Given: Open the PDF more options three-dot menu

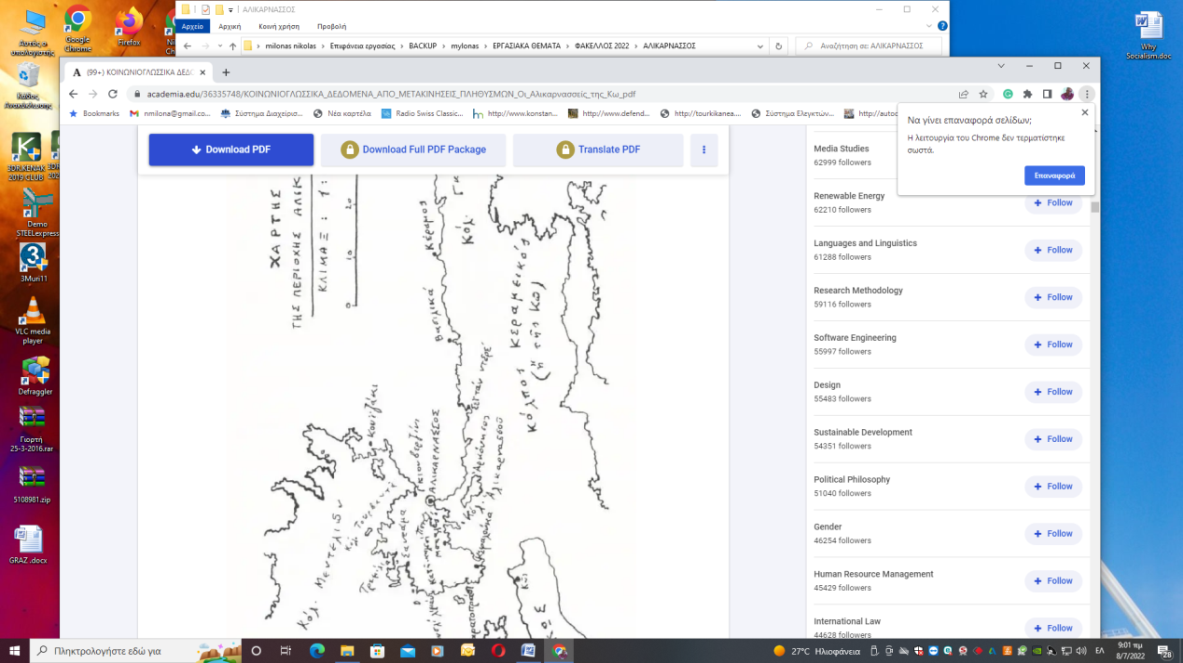Looking at the screenshot, I should [704, 150].
